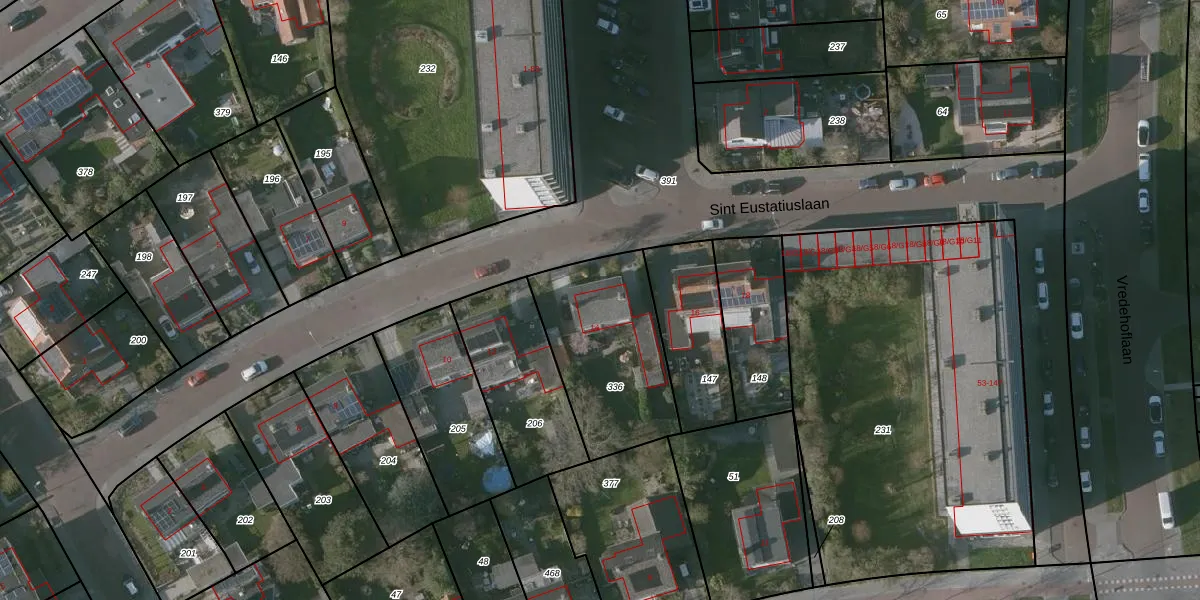Select the Sint Eustatiuslaan street label
Viewport: 1200px width, 600px height.
769,206
